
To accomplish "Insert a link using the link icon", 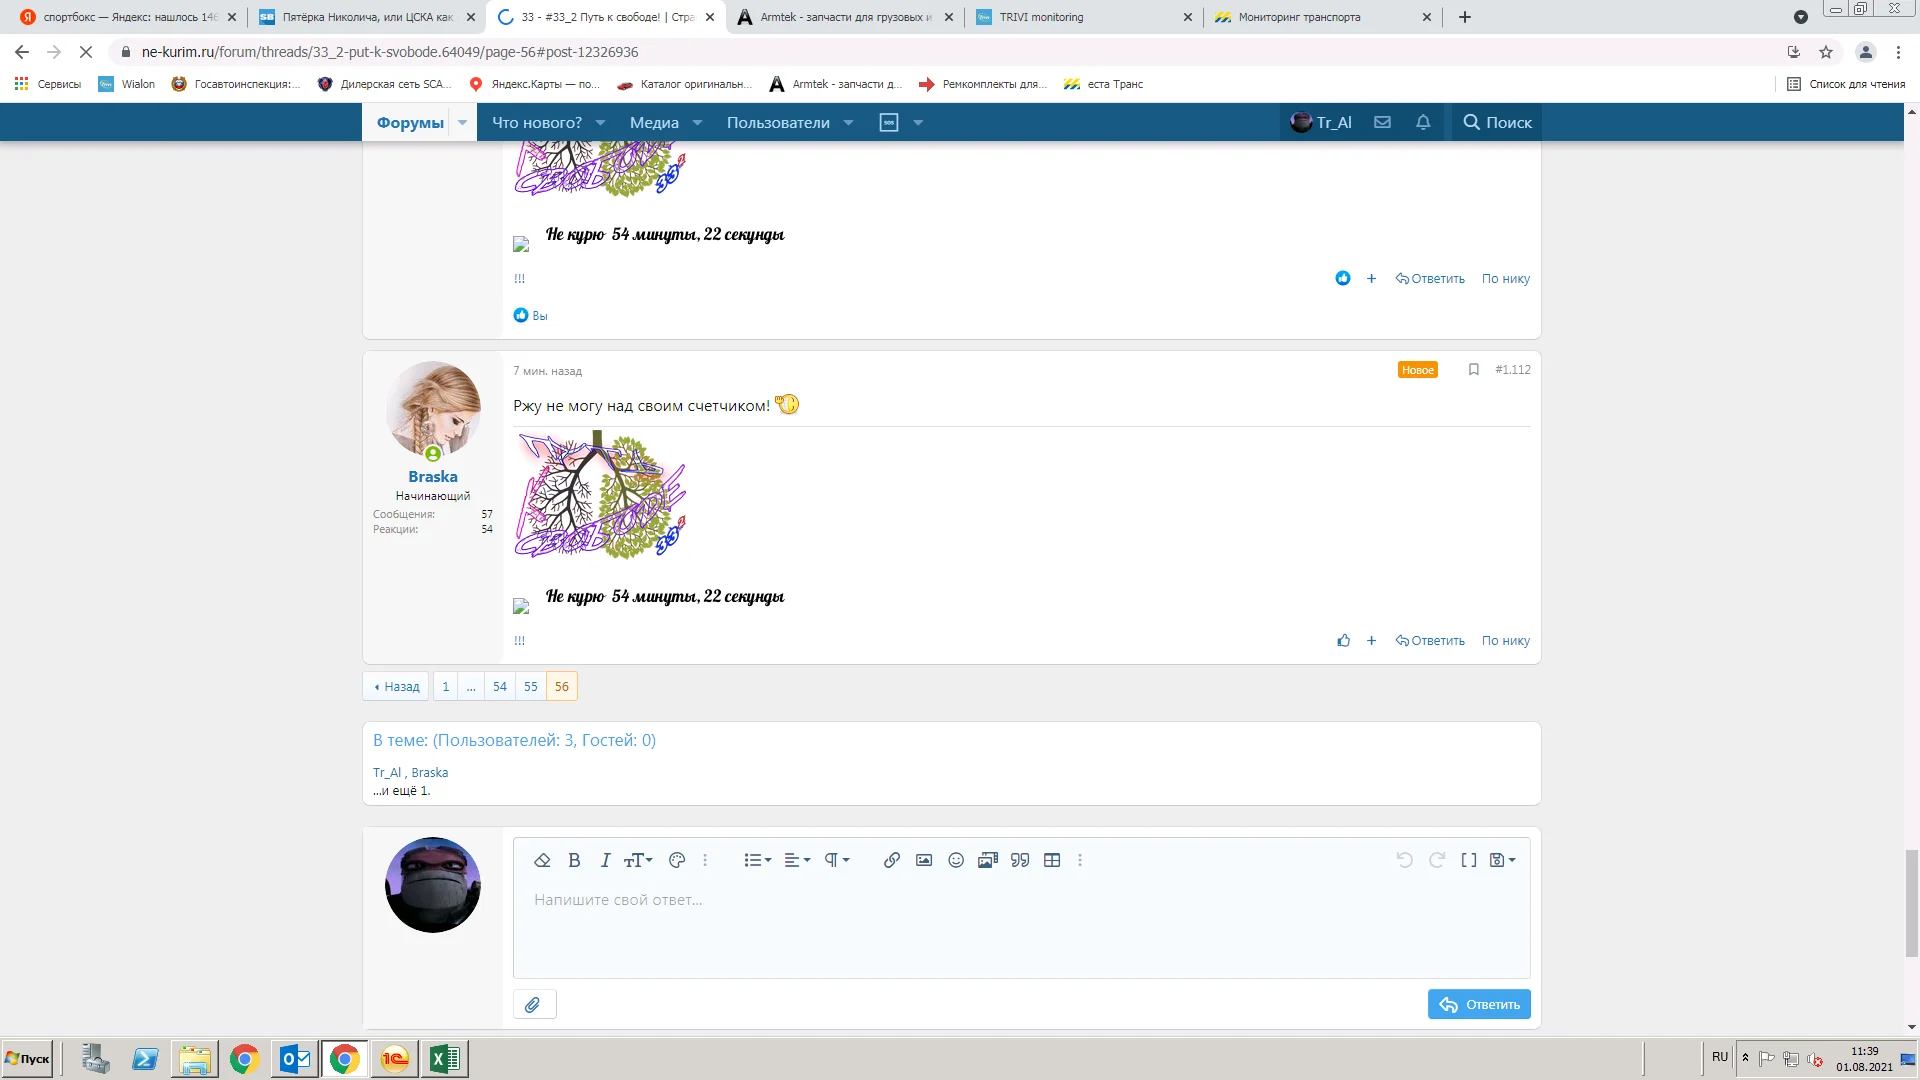I will (x=891, y=859).
